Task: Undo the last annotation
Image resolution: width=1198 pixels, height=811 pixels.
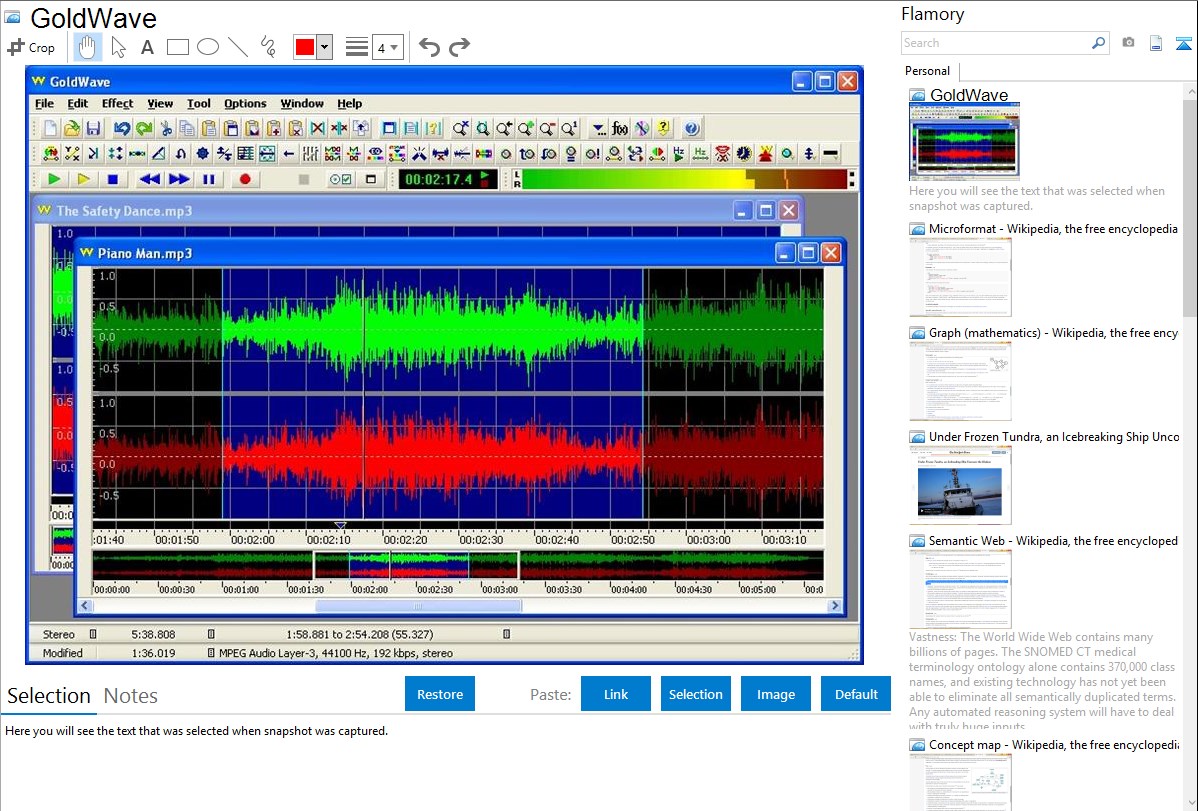Action: (x=429, y=47)
